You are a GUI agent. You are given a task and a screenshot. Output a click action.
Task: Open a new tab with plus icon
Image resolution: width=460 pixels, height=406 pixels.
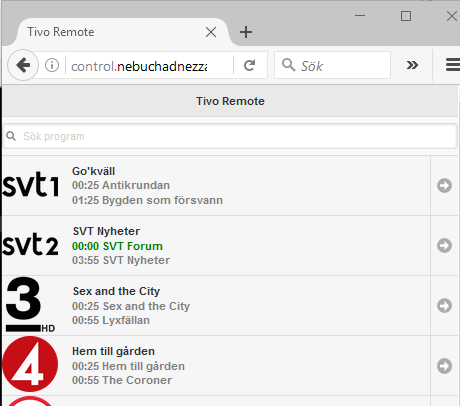pyautogui.click(x=246, y=32)
